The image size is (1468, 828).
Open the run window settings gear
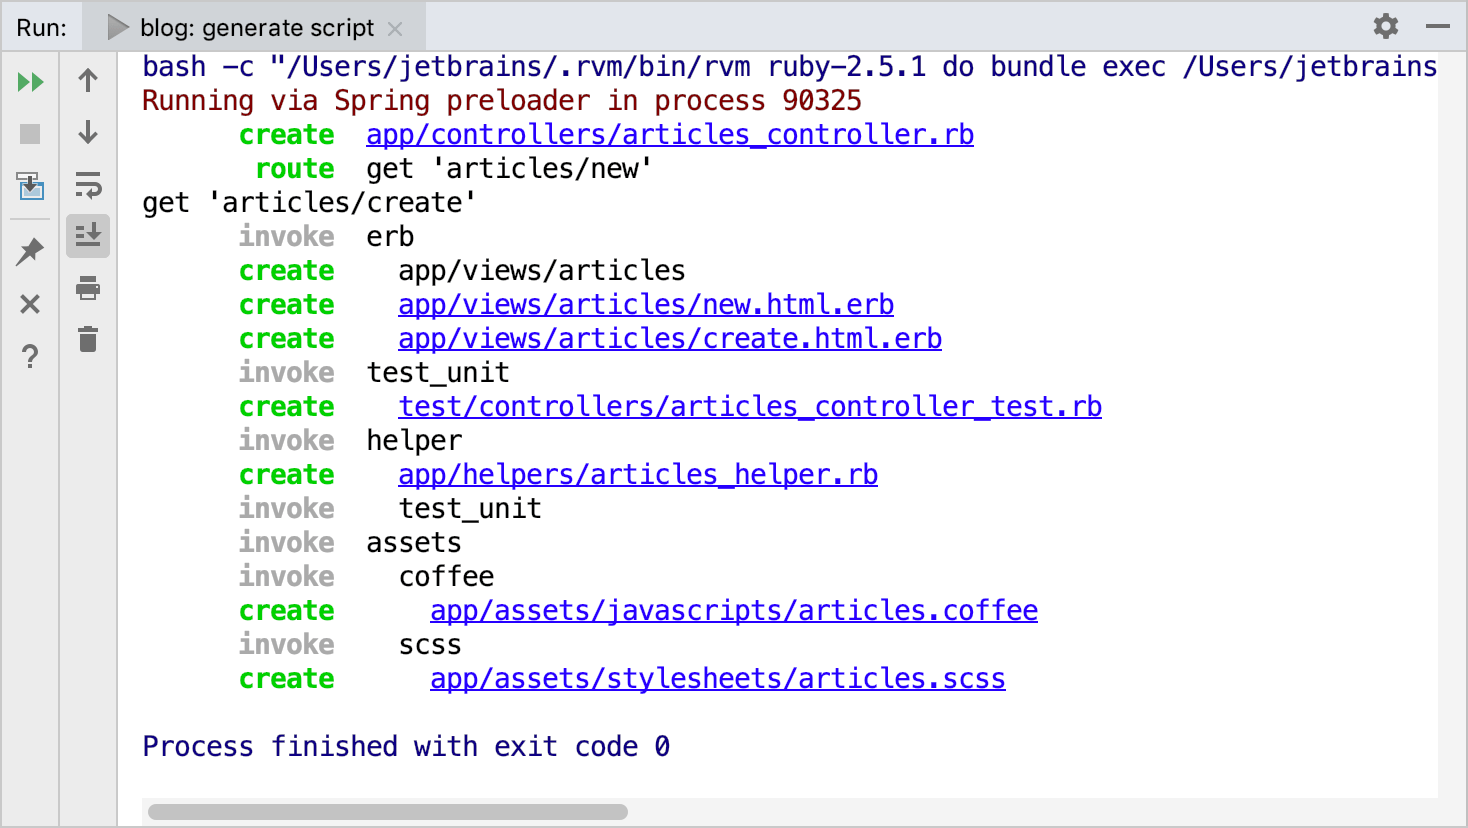pos(1386,27)
